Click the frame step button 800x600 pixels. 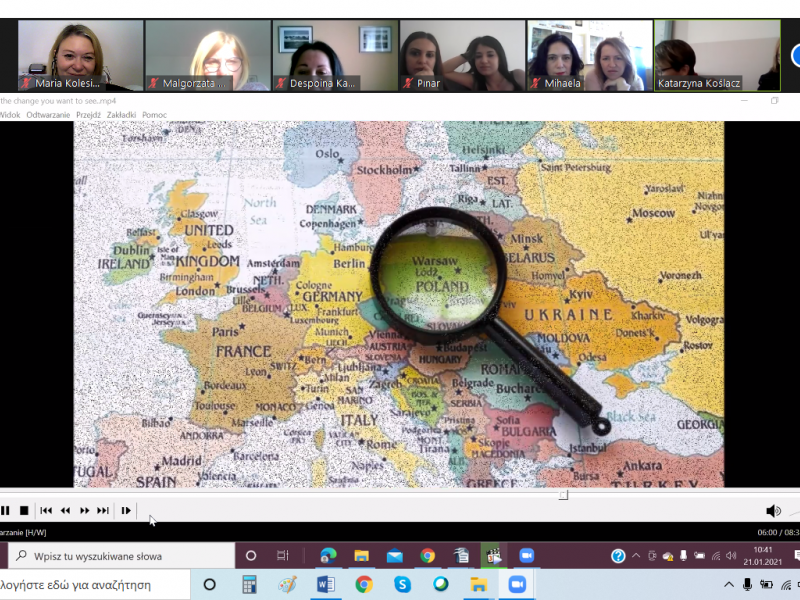(x=126, y=510)
